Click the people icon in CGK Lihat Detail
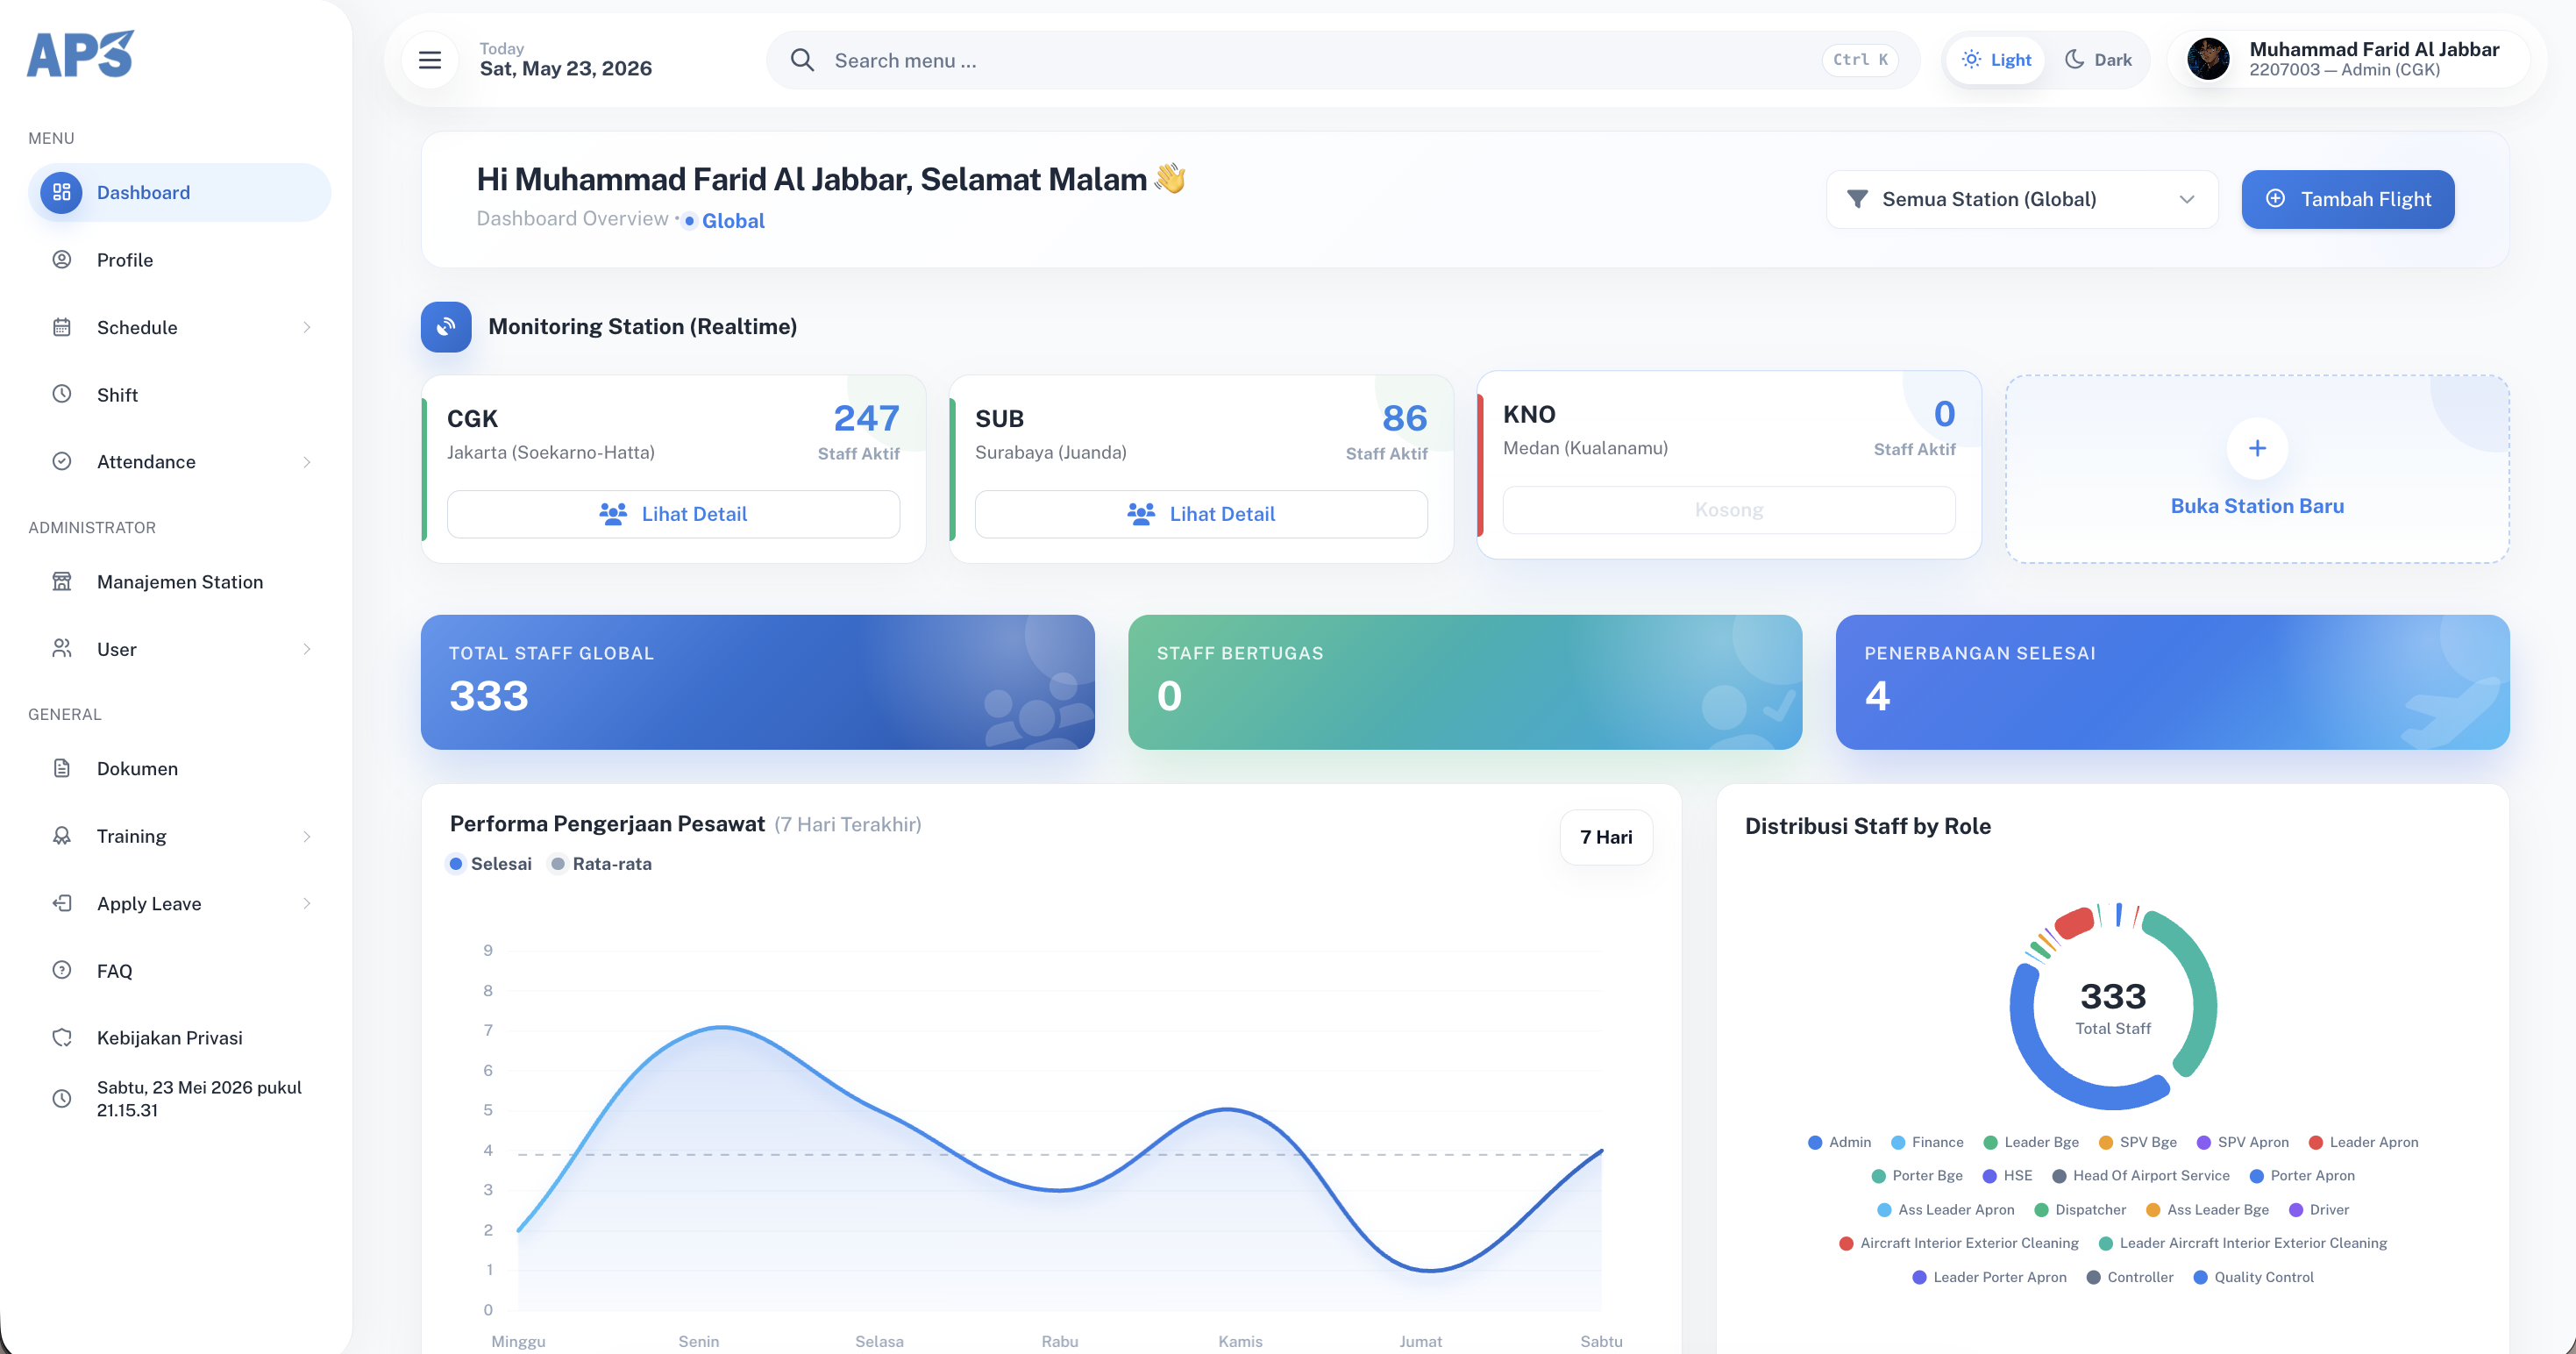The width and height of the screenshot is (2576, 1354). tap(613, 514)
